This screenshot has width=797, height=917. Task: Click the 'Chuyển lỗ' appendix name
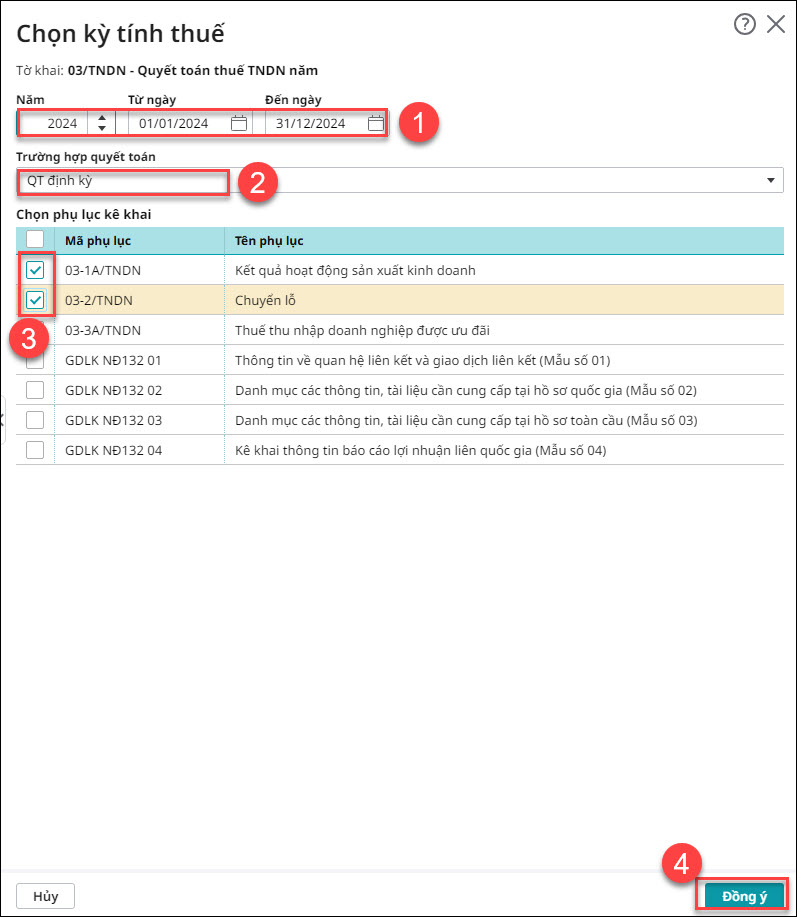tap(265, 300)
